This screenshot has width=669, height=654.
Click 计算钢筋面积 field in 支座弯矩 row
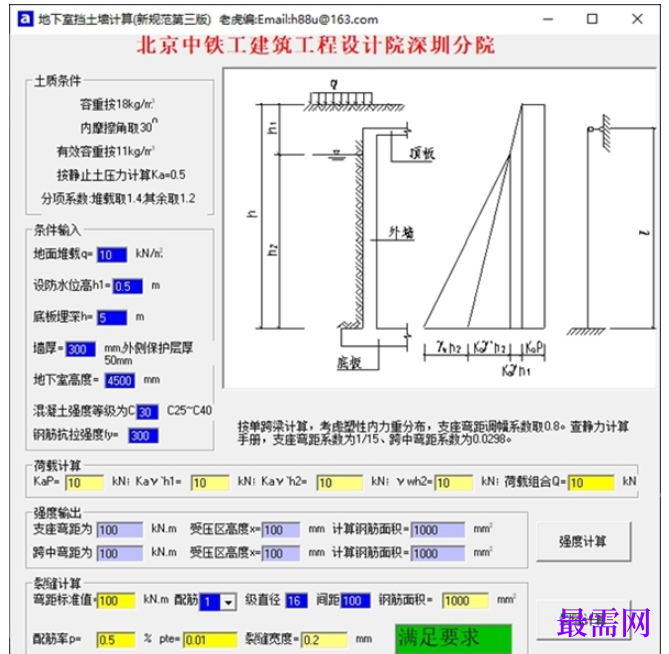pyautogui.click(x=438, y=530)
